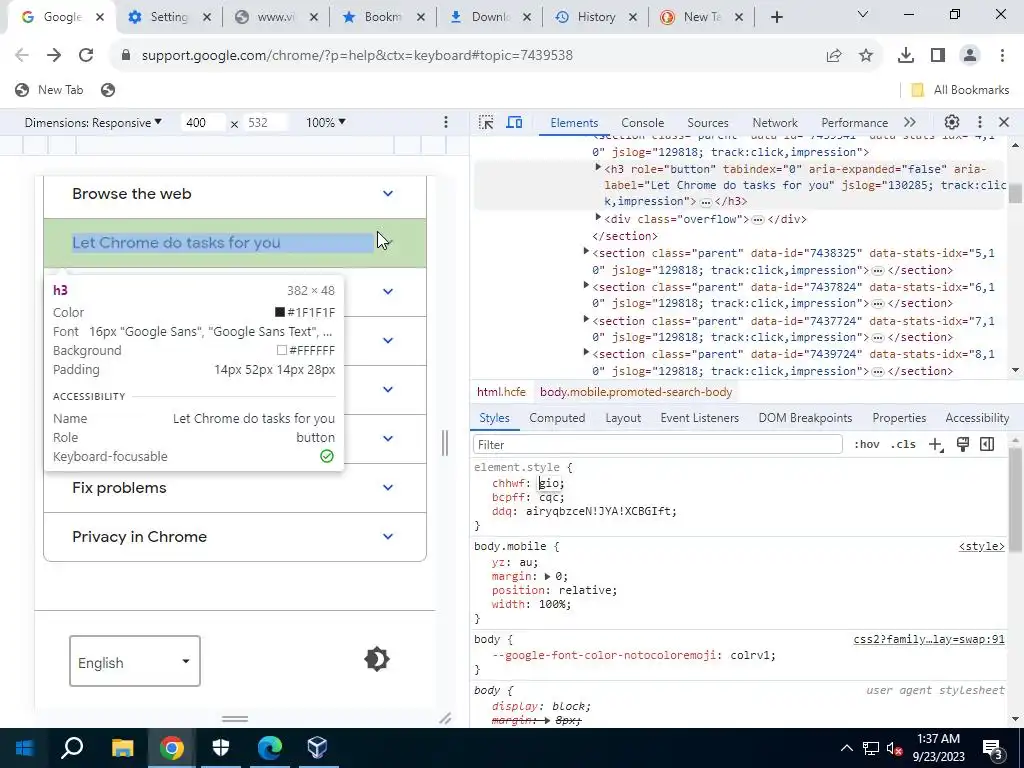Close the DevTools panel
The image size is (1024, 768).
1004,122
